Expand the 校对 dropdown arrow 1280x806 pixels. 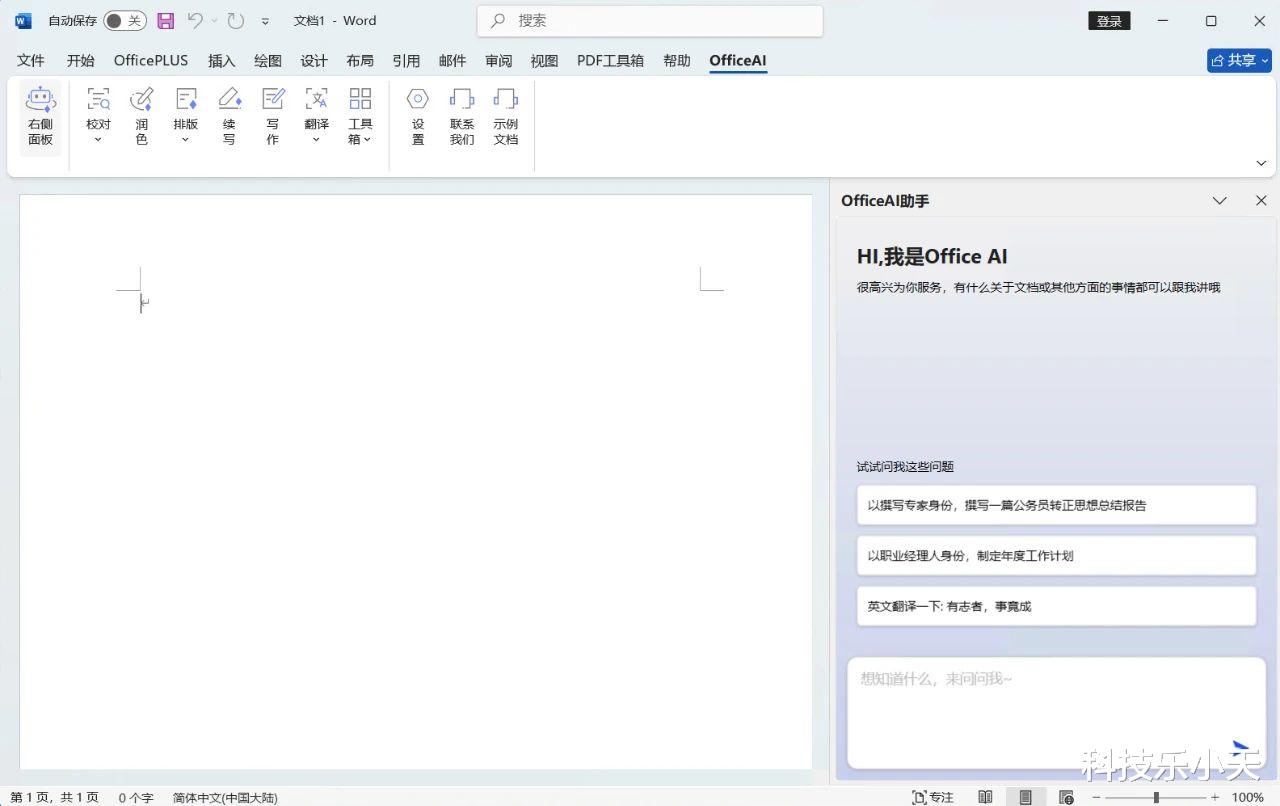[x=98, y=139]
